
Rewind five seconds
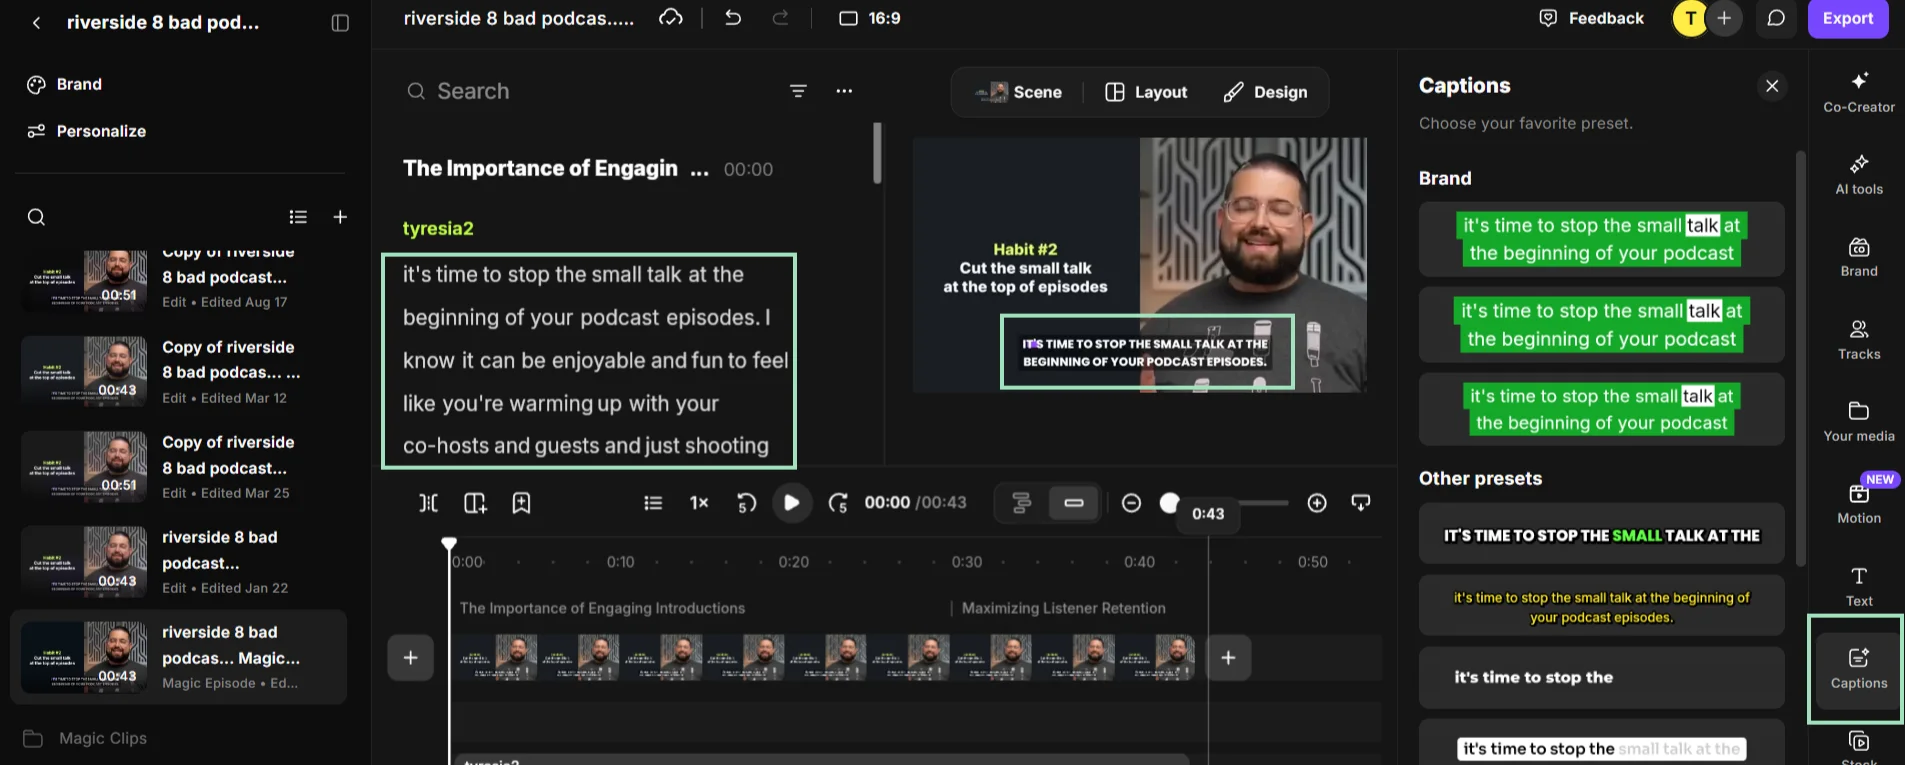point(746,503)
